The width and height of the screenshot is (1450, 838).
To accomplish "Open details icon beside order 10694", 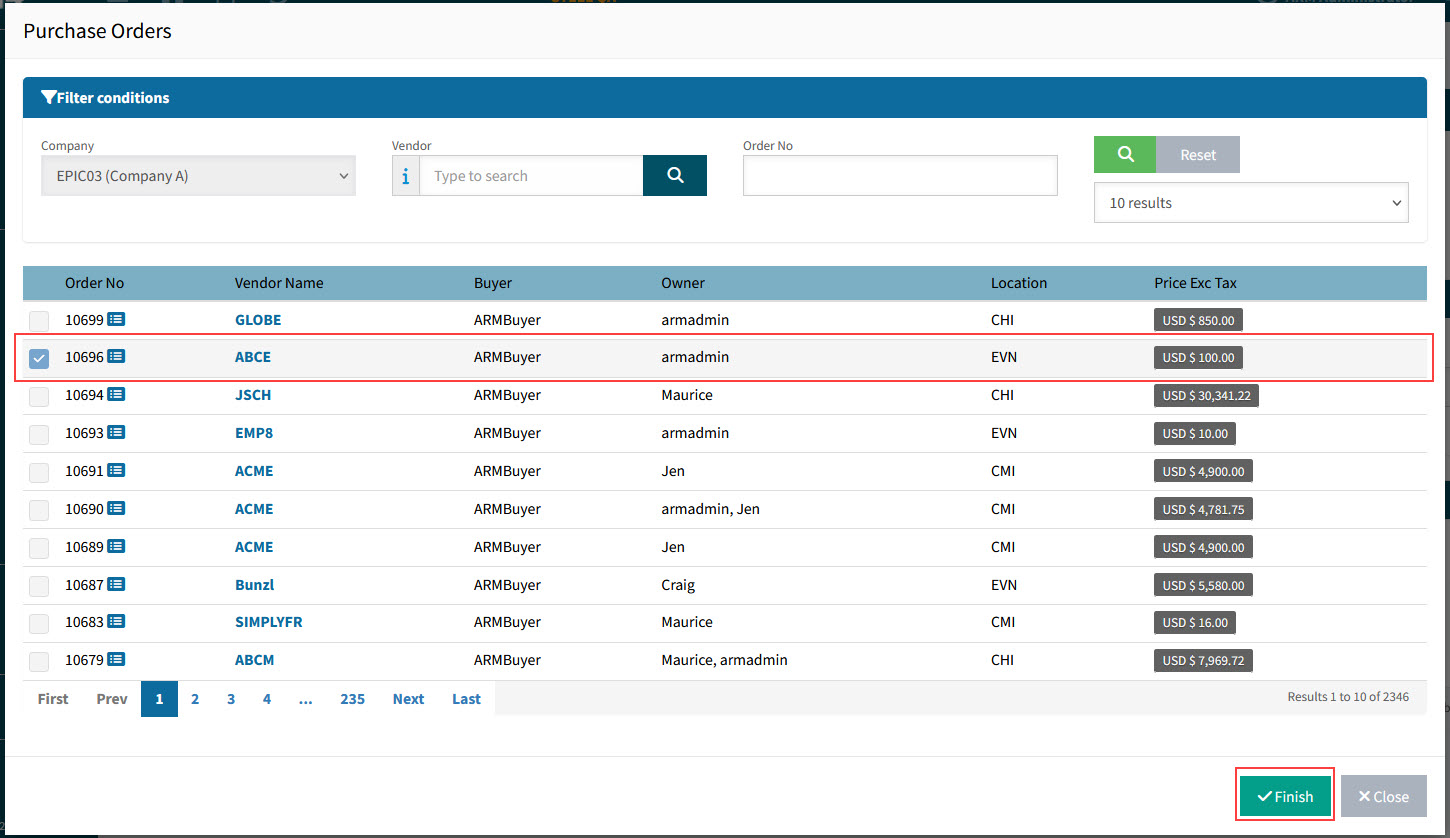I will click(116, 395).
